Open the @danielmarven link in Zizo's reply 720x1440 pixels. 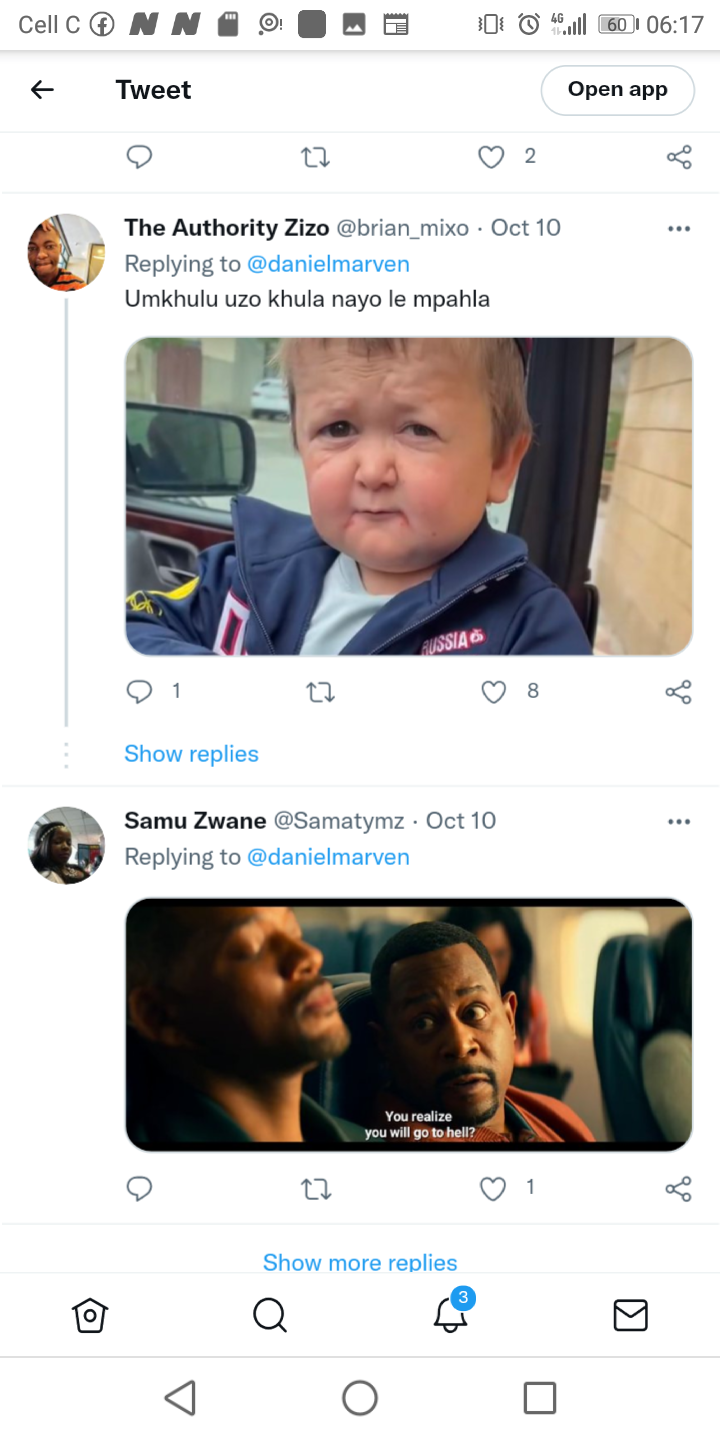pyautogui.click(x=328, y=264)
